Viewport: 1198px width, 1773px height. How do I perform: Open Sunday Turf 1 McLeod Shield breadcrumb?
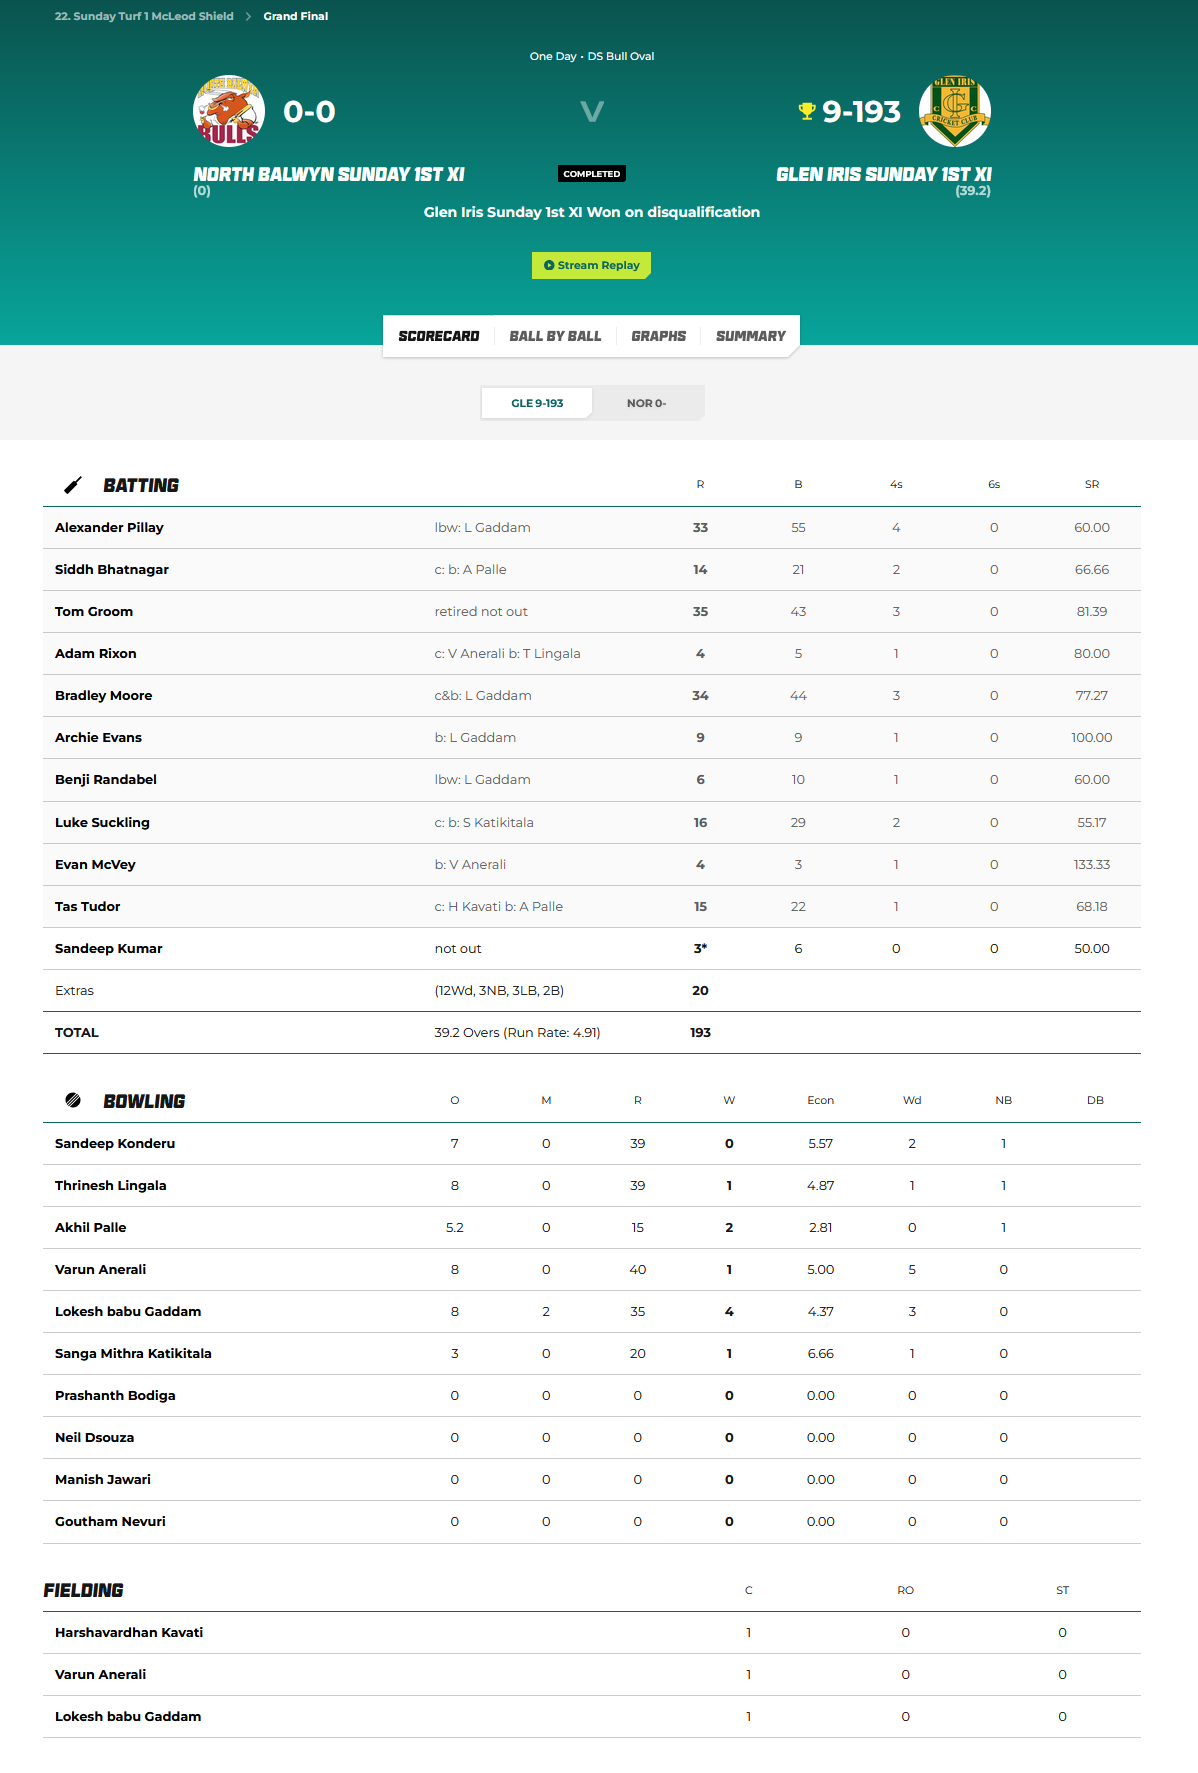144,16
